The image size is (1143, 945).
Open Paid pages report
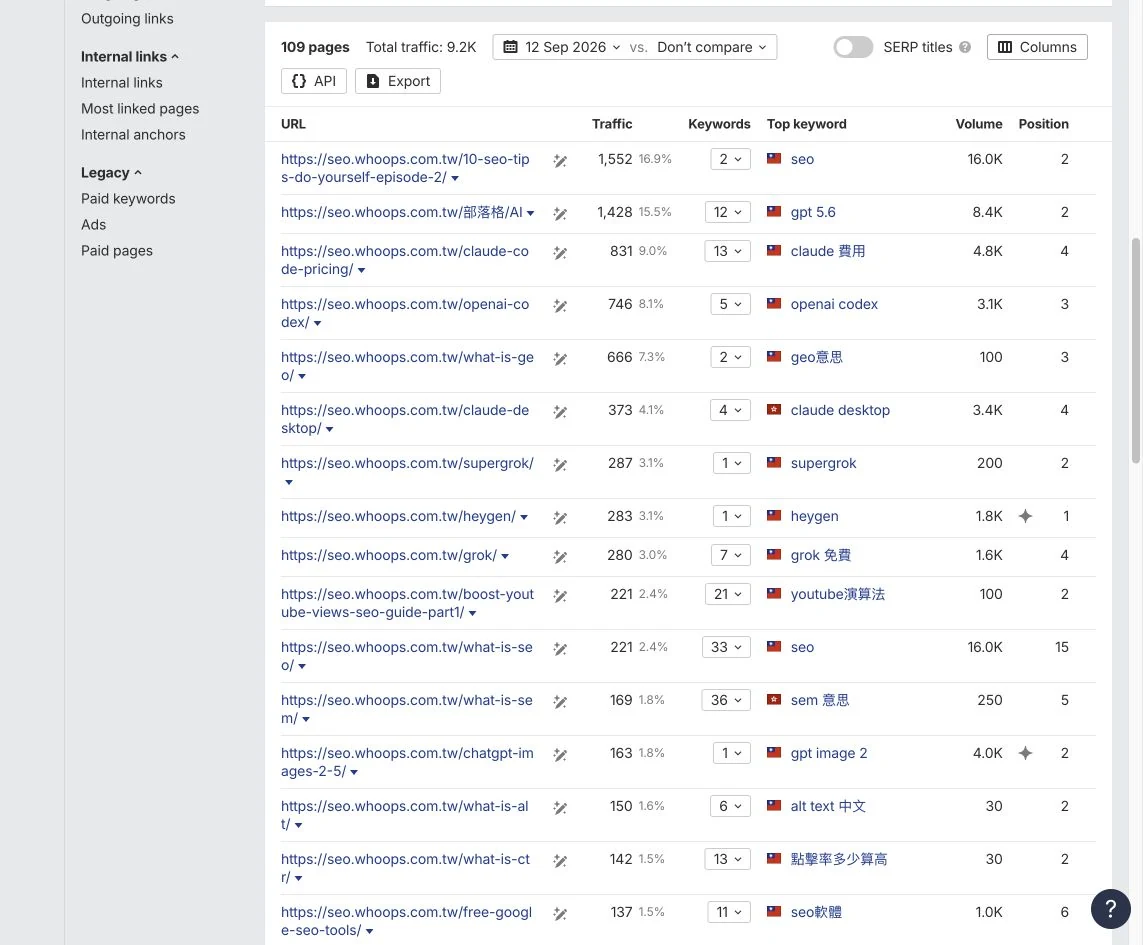tap(117, 251)
